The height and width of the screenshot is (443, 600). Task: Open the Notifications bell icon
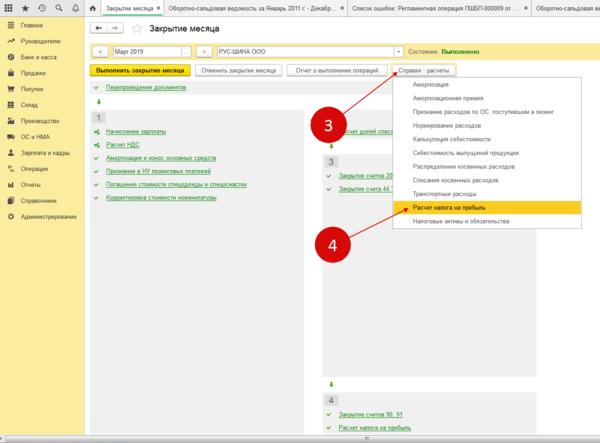coord(75,8)
